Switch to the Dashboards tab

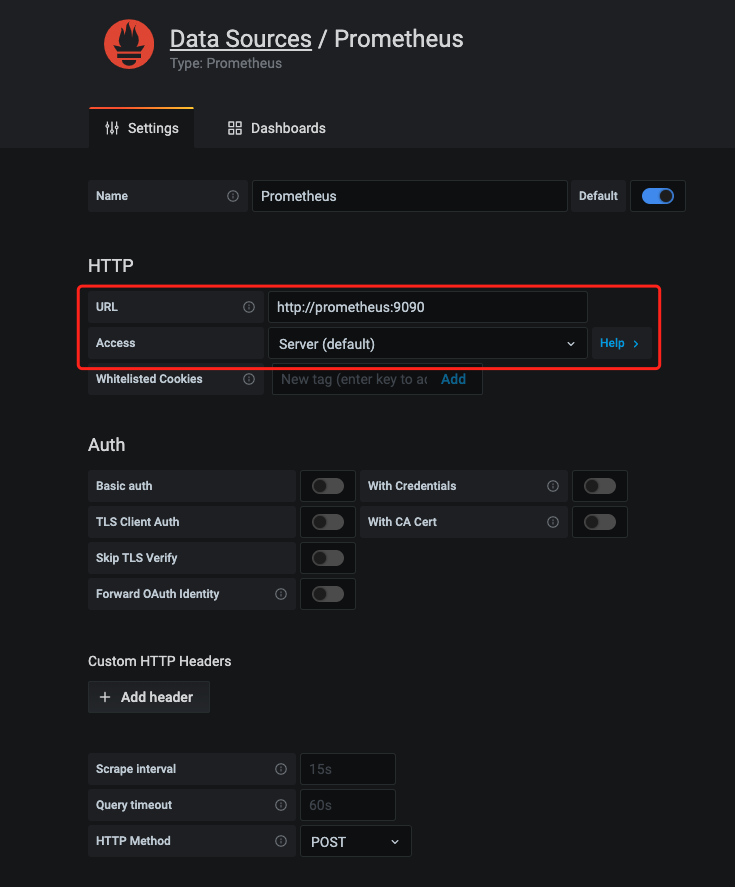point(277,128)
